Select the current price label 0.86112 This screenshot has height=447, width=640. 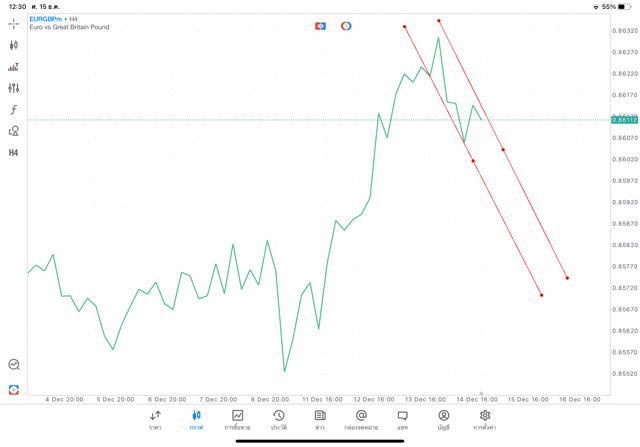coord(624,120)
